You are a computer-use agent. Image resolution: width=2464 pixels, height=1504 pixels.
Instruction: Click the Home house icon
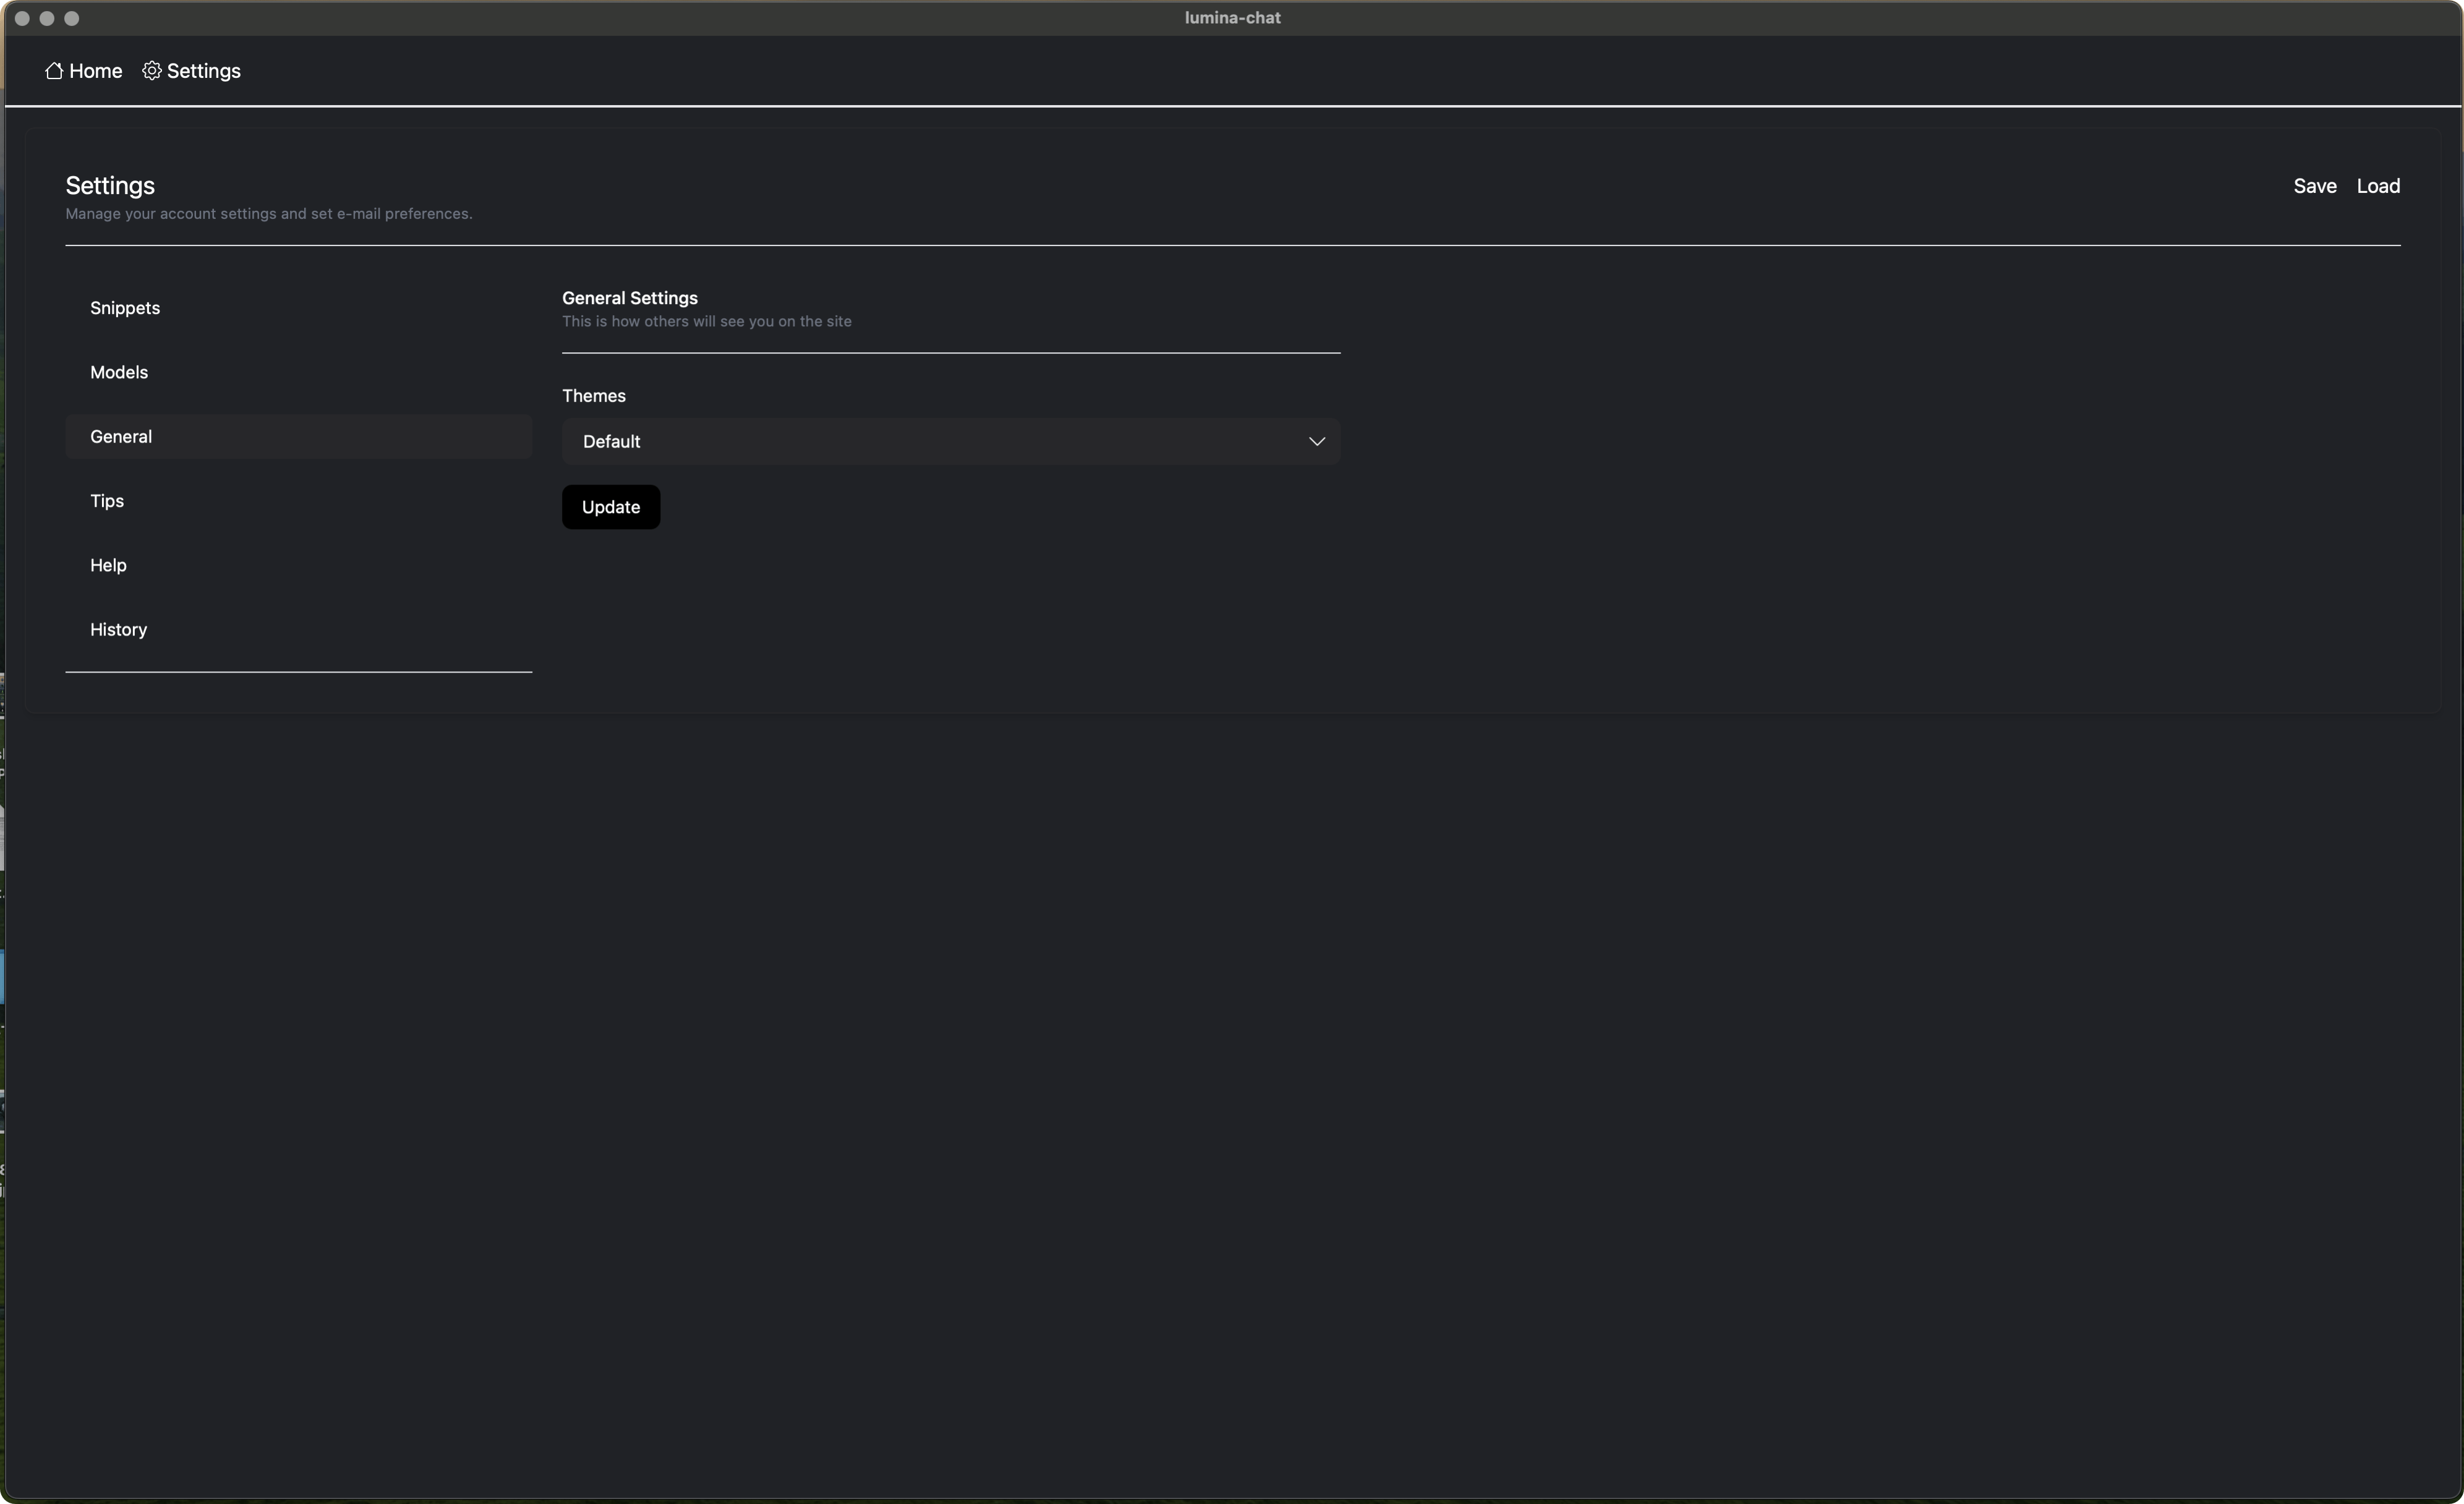coord(54,71)
